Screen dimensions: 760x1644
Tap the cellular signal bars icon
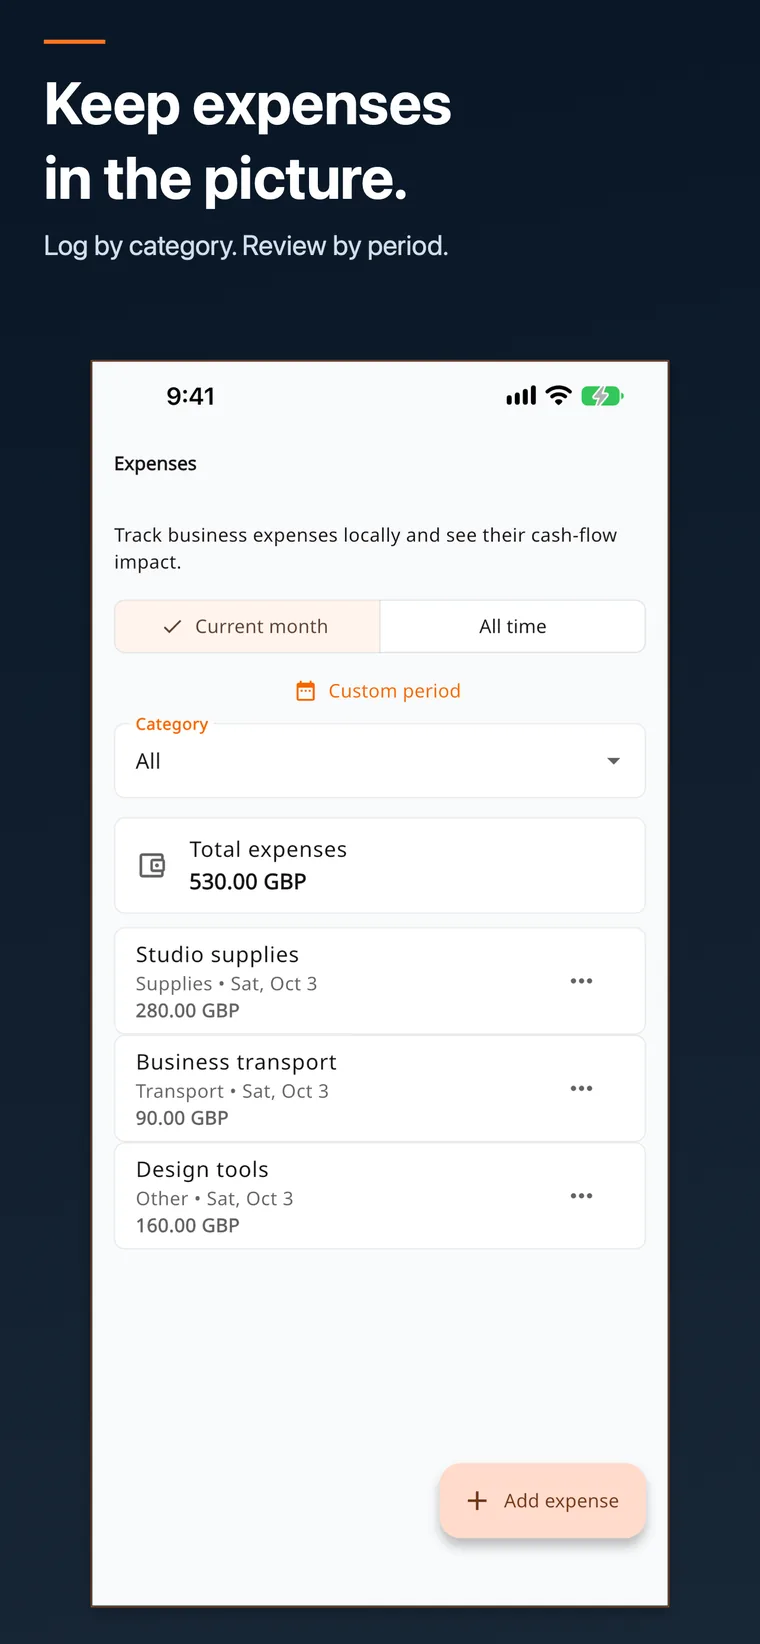pos(521,396)
